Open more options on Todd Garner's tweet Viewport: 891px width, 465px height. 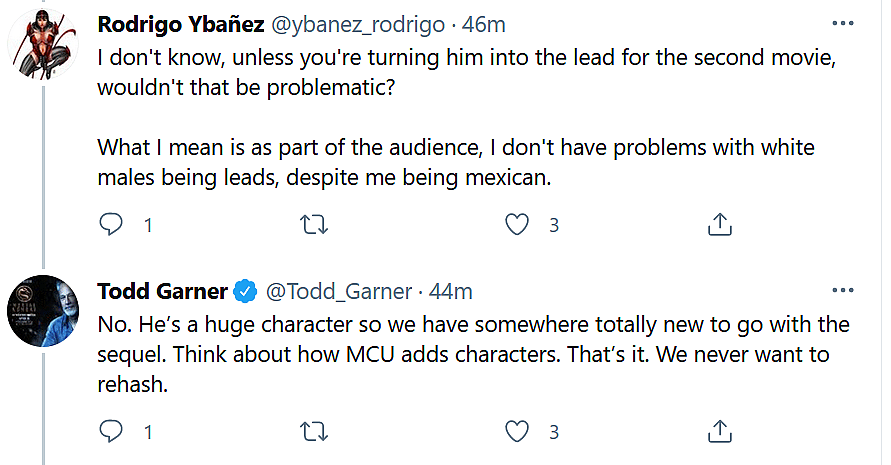pyautogui.click(x=843, y=290)
